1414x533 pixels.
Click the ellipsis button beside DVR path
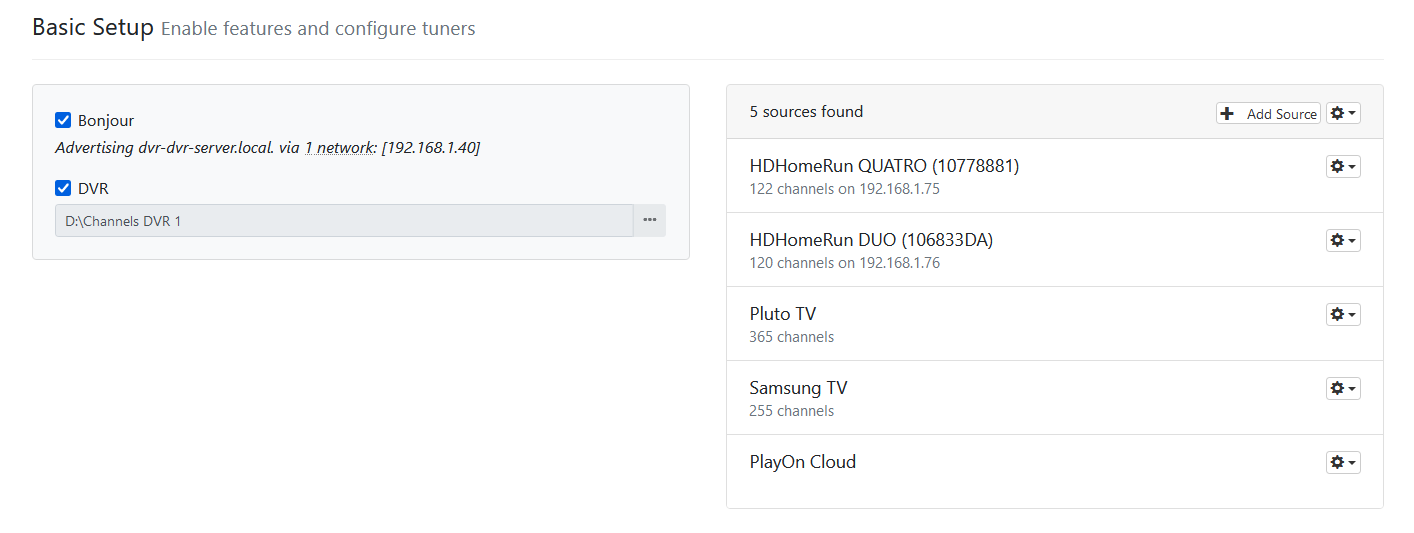pos(649,220)
